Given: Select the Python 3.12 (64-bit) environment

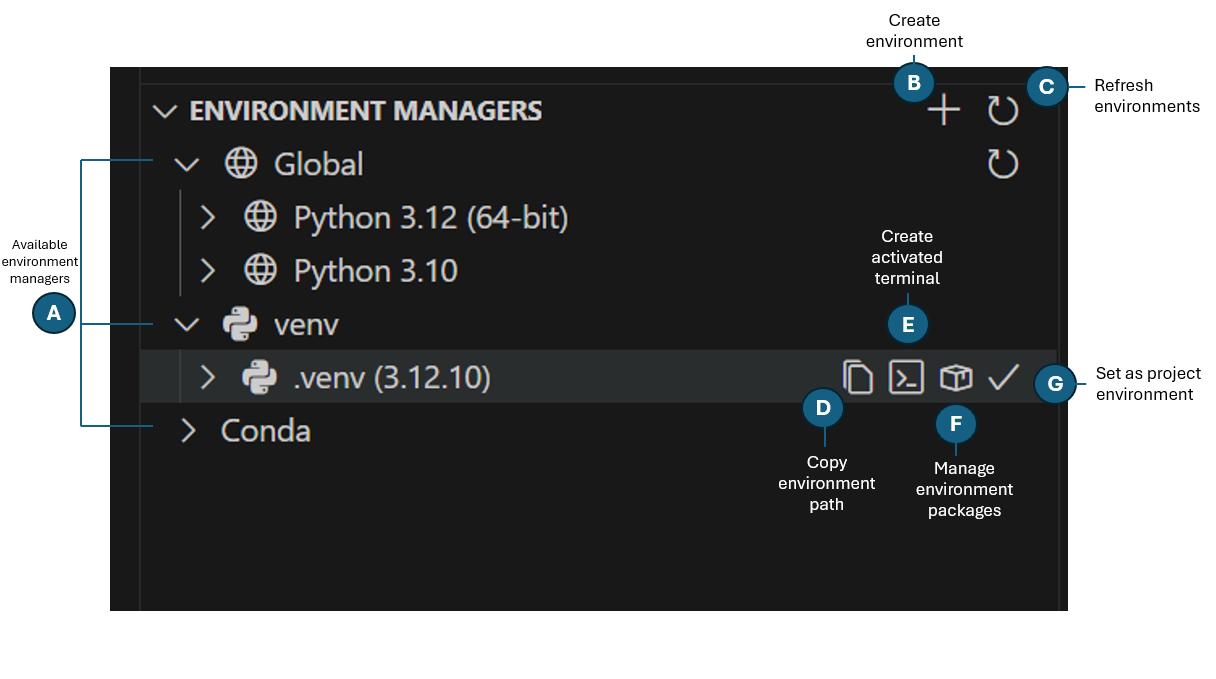Looking at the screenshot, I should [x=430, y=217].
